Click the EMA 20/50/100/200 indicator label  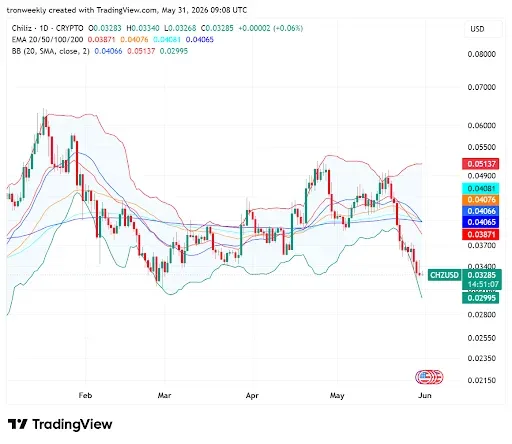pos(47,39)
